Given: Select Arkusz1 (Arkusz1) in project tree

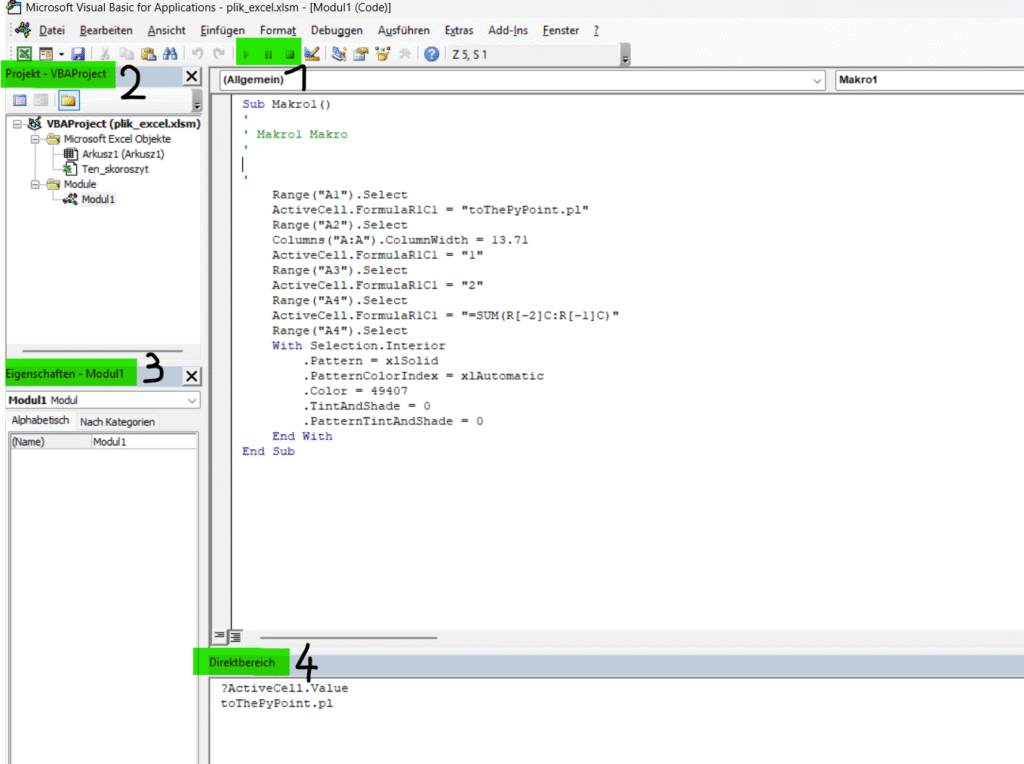Looking at the screenshot, I should [x=123, y=154].
